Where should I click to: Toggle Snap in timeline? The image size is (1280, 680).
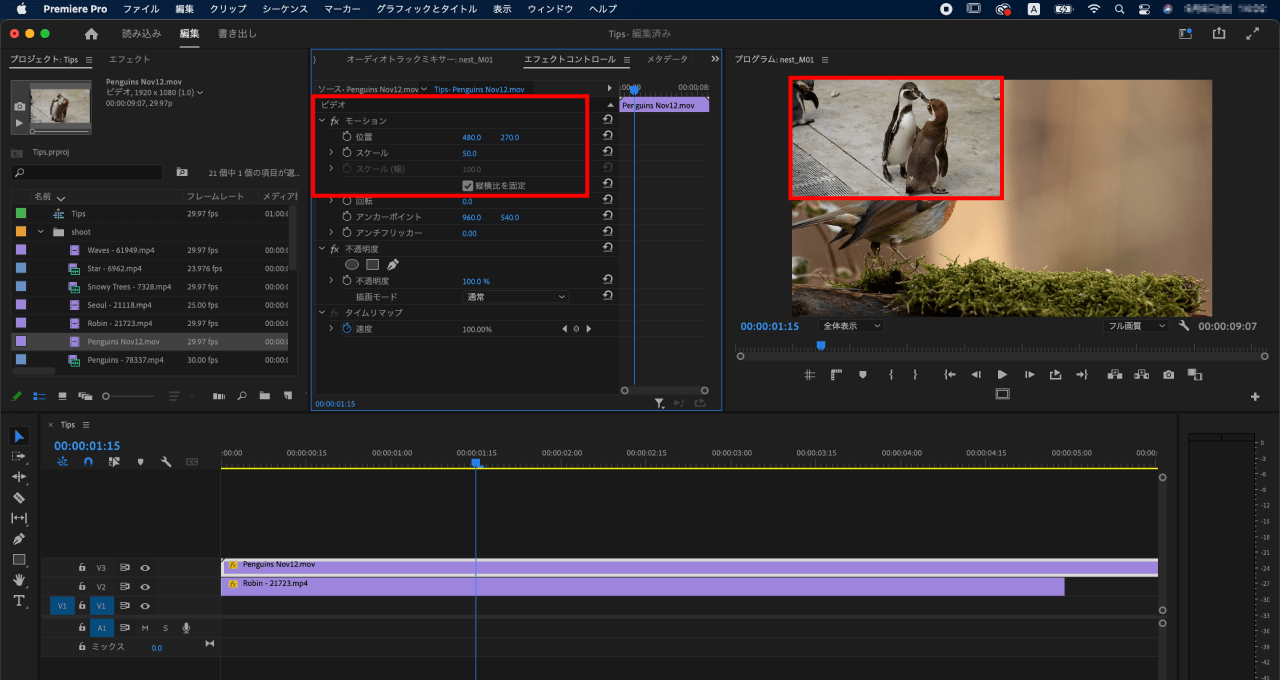88,462
